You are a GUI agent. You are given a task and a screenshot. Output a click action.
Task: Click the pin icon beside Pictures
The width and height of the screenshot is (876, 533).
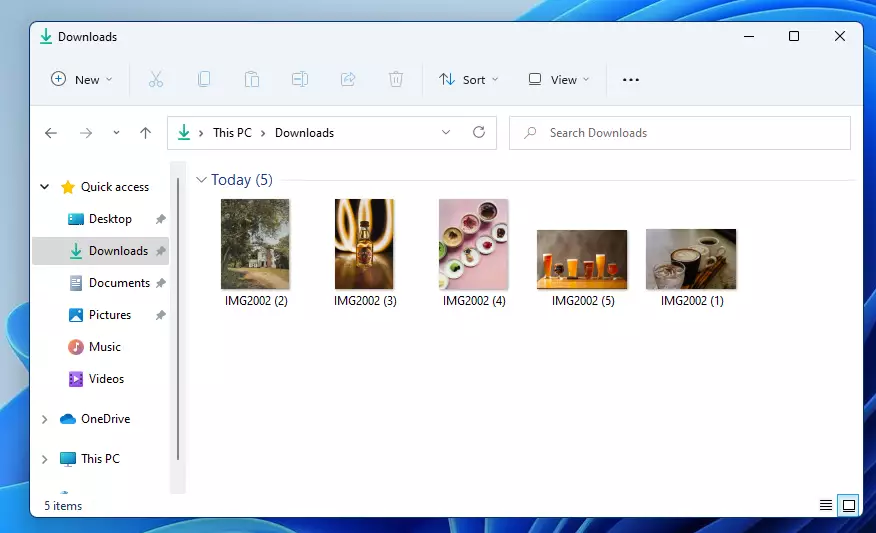(x=160, y=315)
